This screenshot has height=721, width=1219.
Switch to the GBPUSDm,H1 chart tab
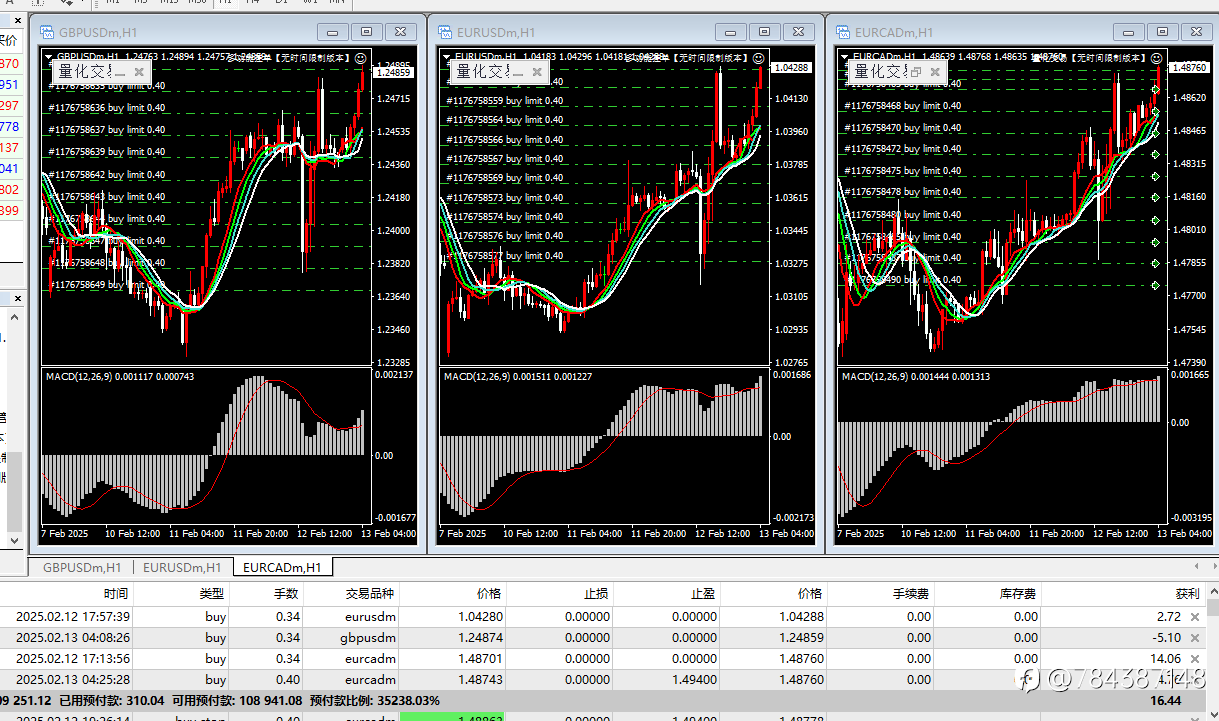pos(82,567)
